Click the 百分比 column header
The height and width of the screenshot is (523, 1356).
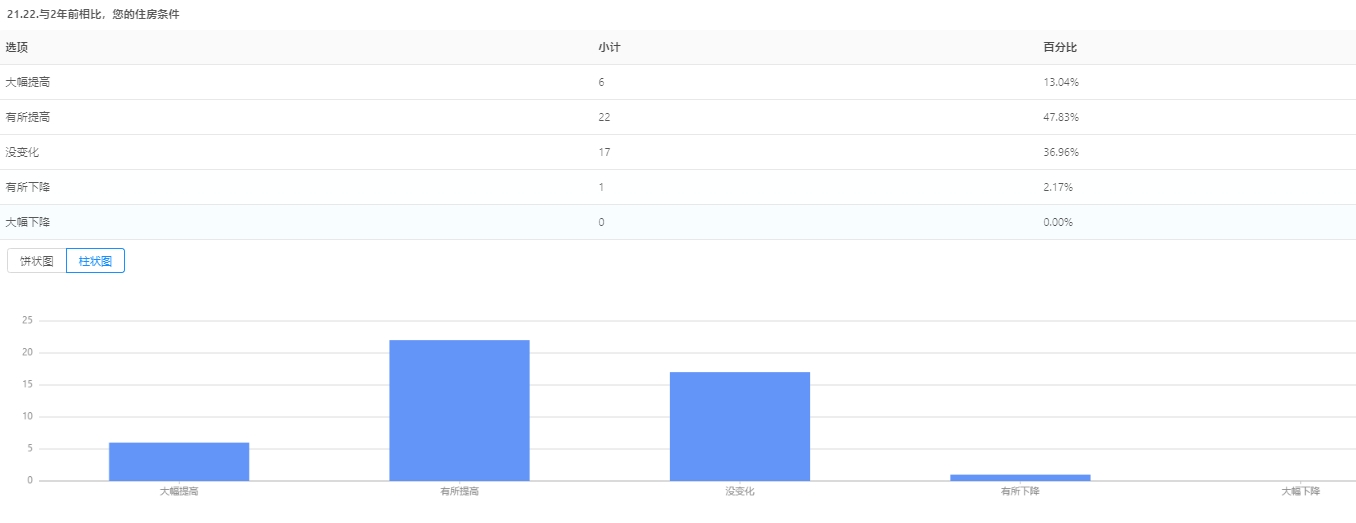(x=1060, y=47)
